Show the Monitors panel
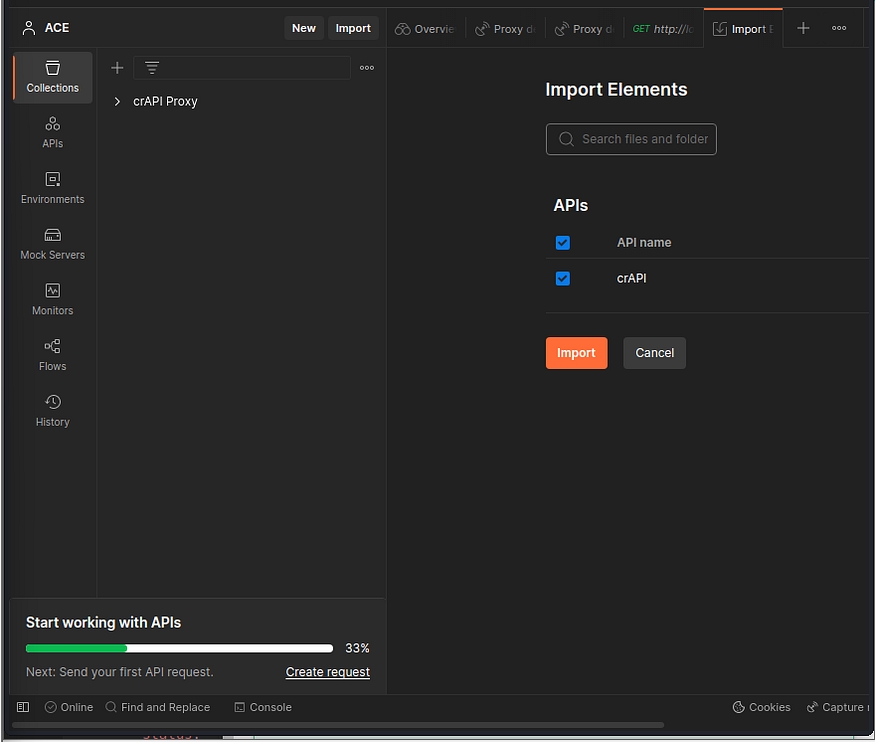 point(52,299)
